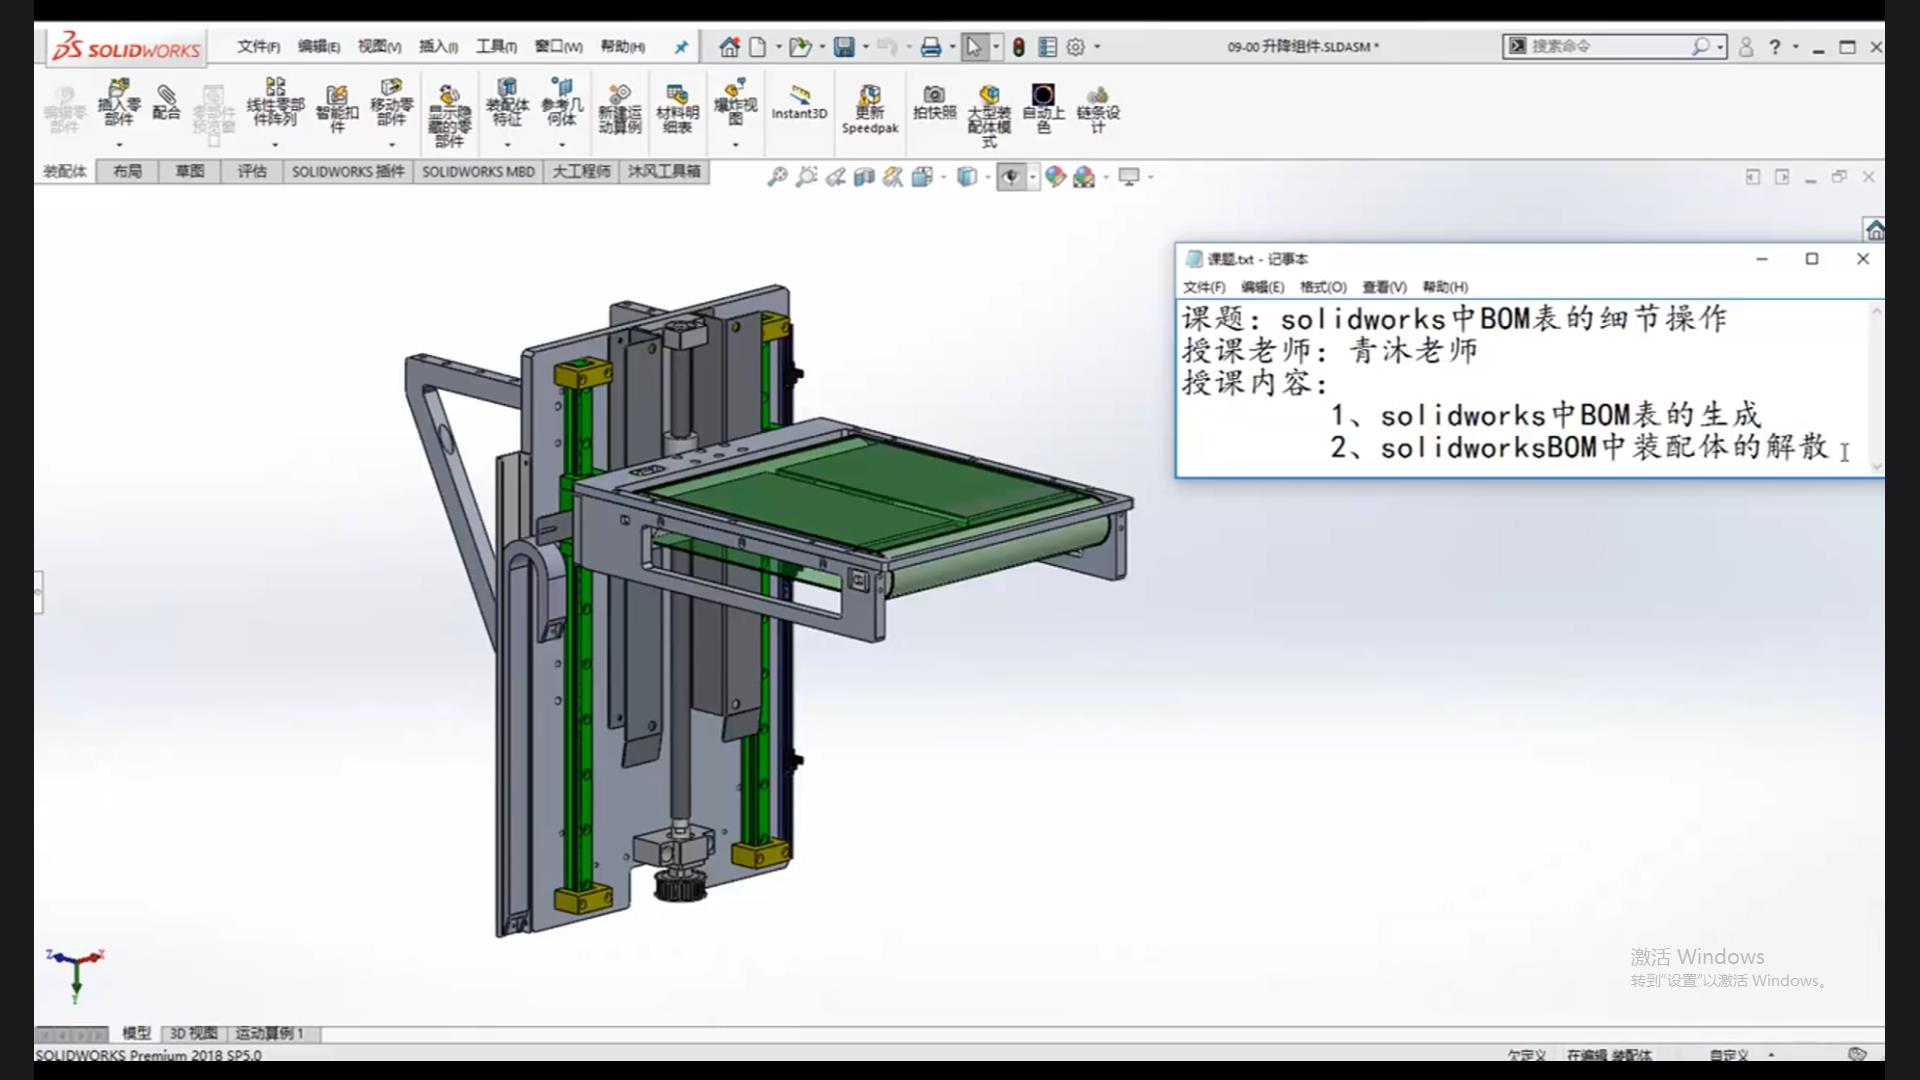Open Options gear icon
1920x1080 pixels.
click(x=1076, y=47)
